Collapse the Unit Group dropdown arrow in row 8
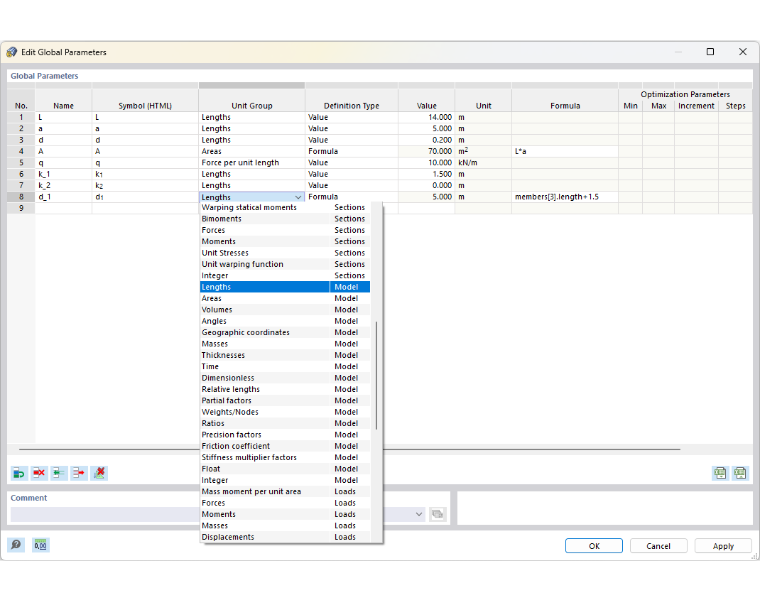This screenshot has height=601, width=760. (x=298, y=197)
